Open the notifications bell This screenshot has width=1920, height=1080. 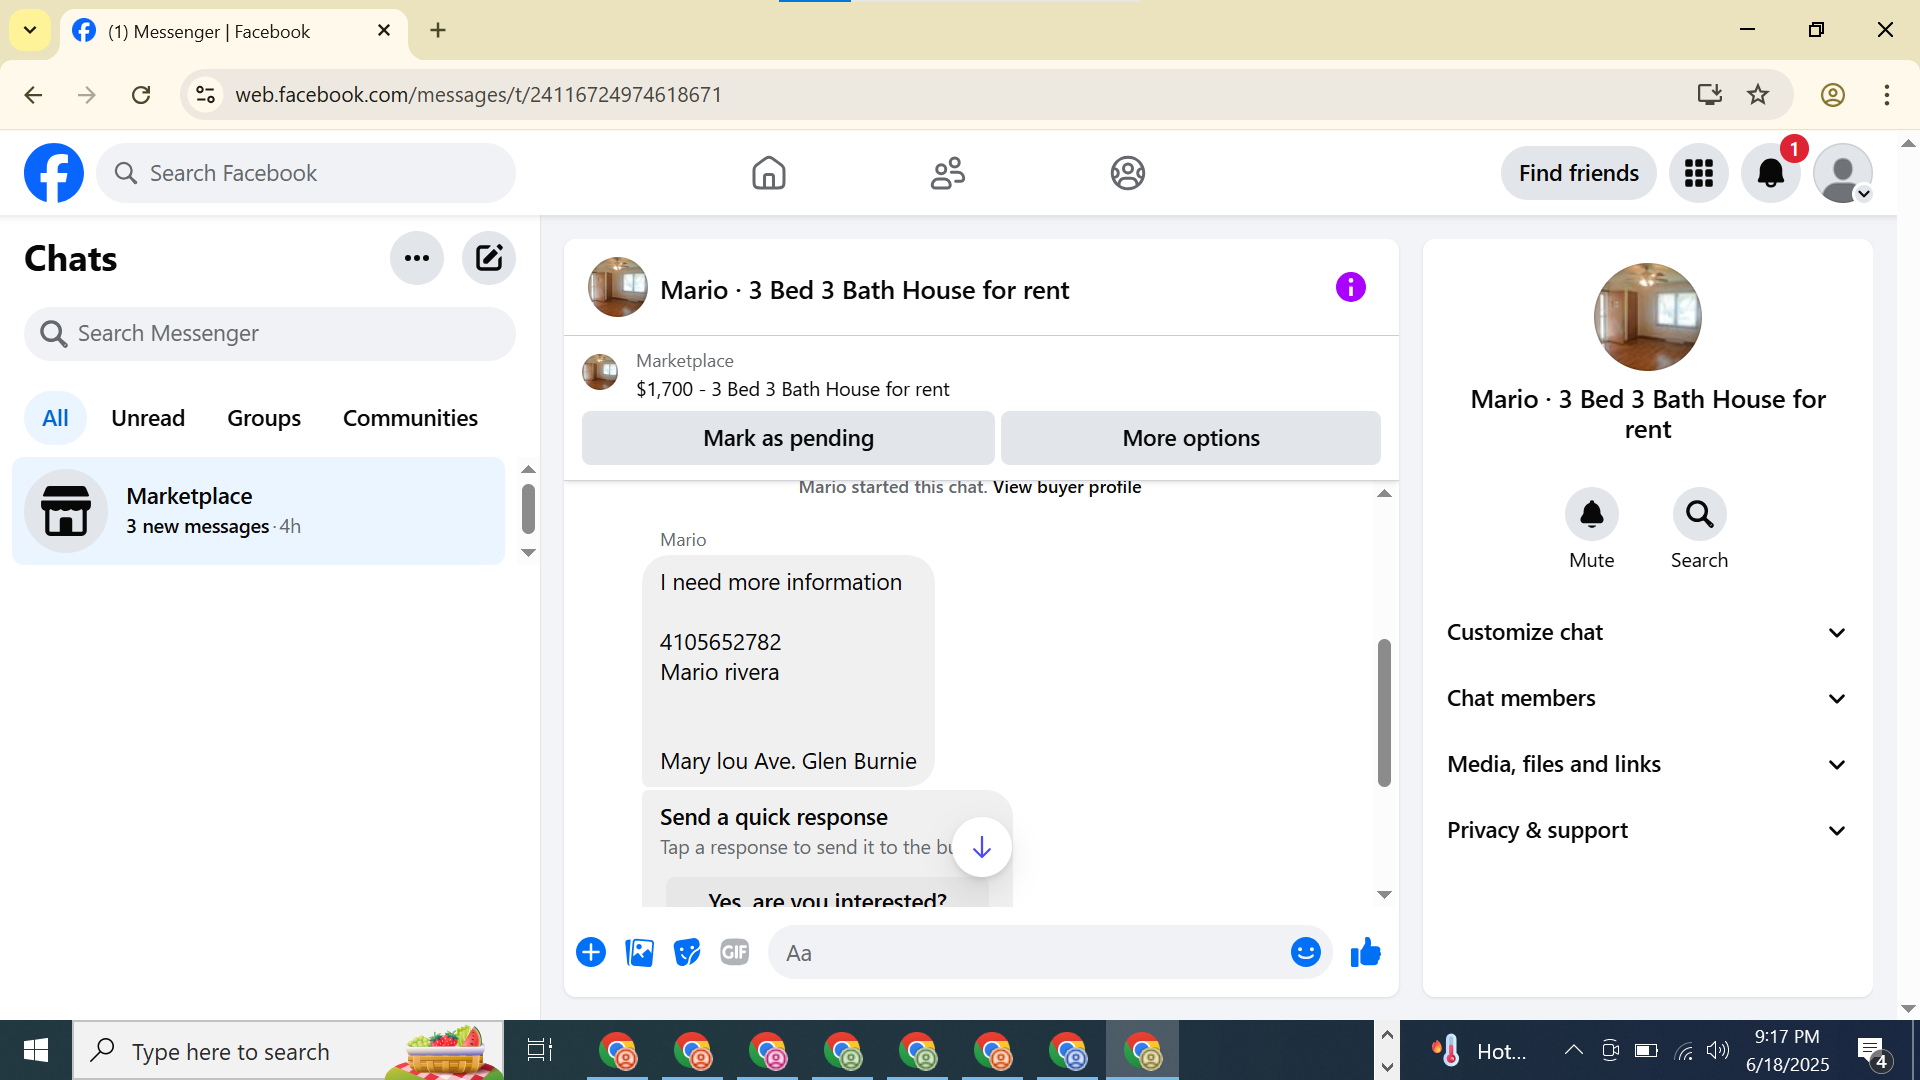tap(1770, 173)
